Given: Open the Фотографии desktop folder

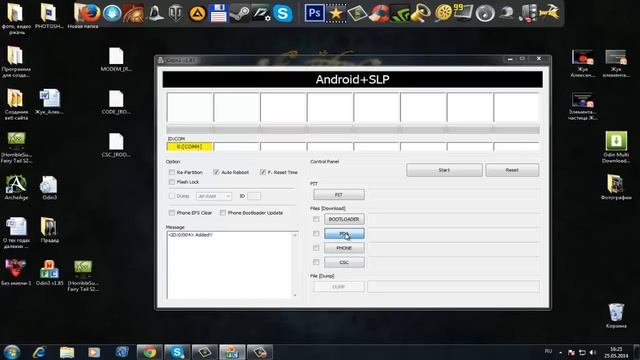Looking at the screenshot, I should [x=616, y=187].
